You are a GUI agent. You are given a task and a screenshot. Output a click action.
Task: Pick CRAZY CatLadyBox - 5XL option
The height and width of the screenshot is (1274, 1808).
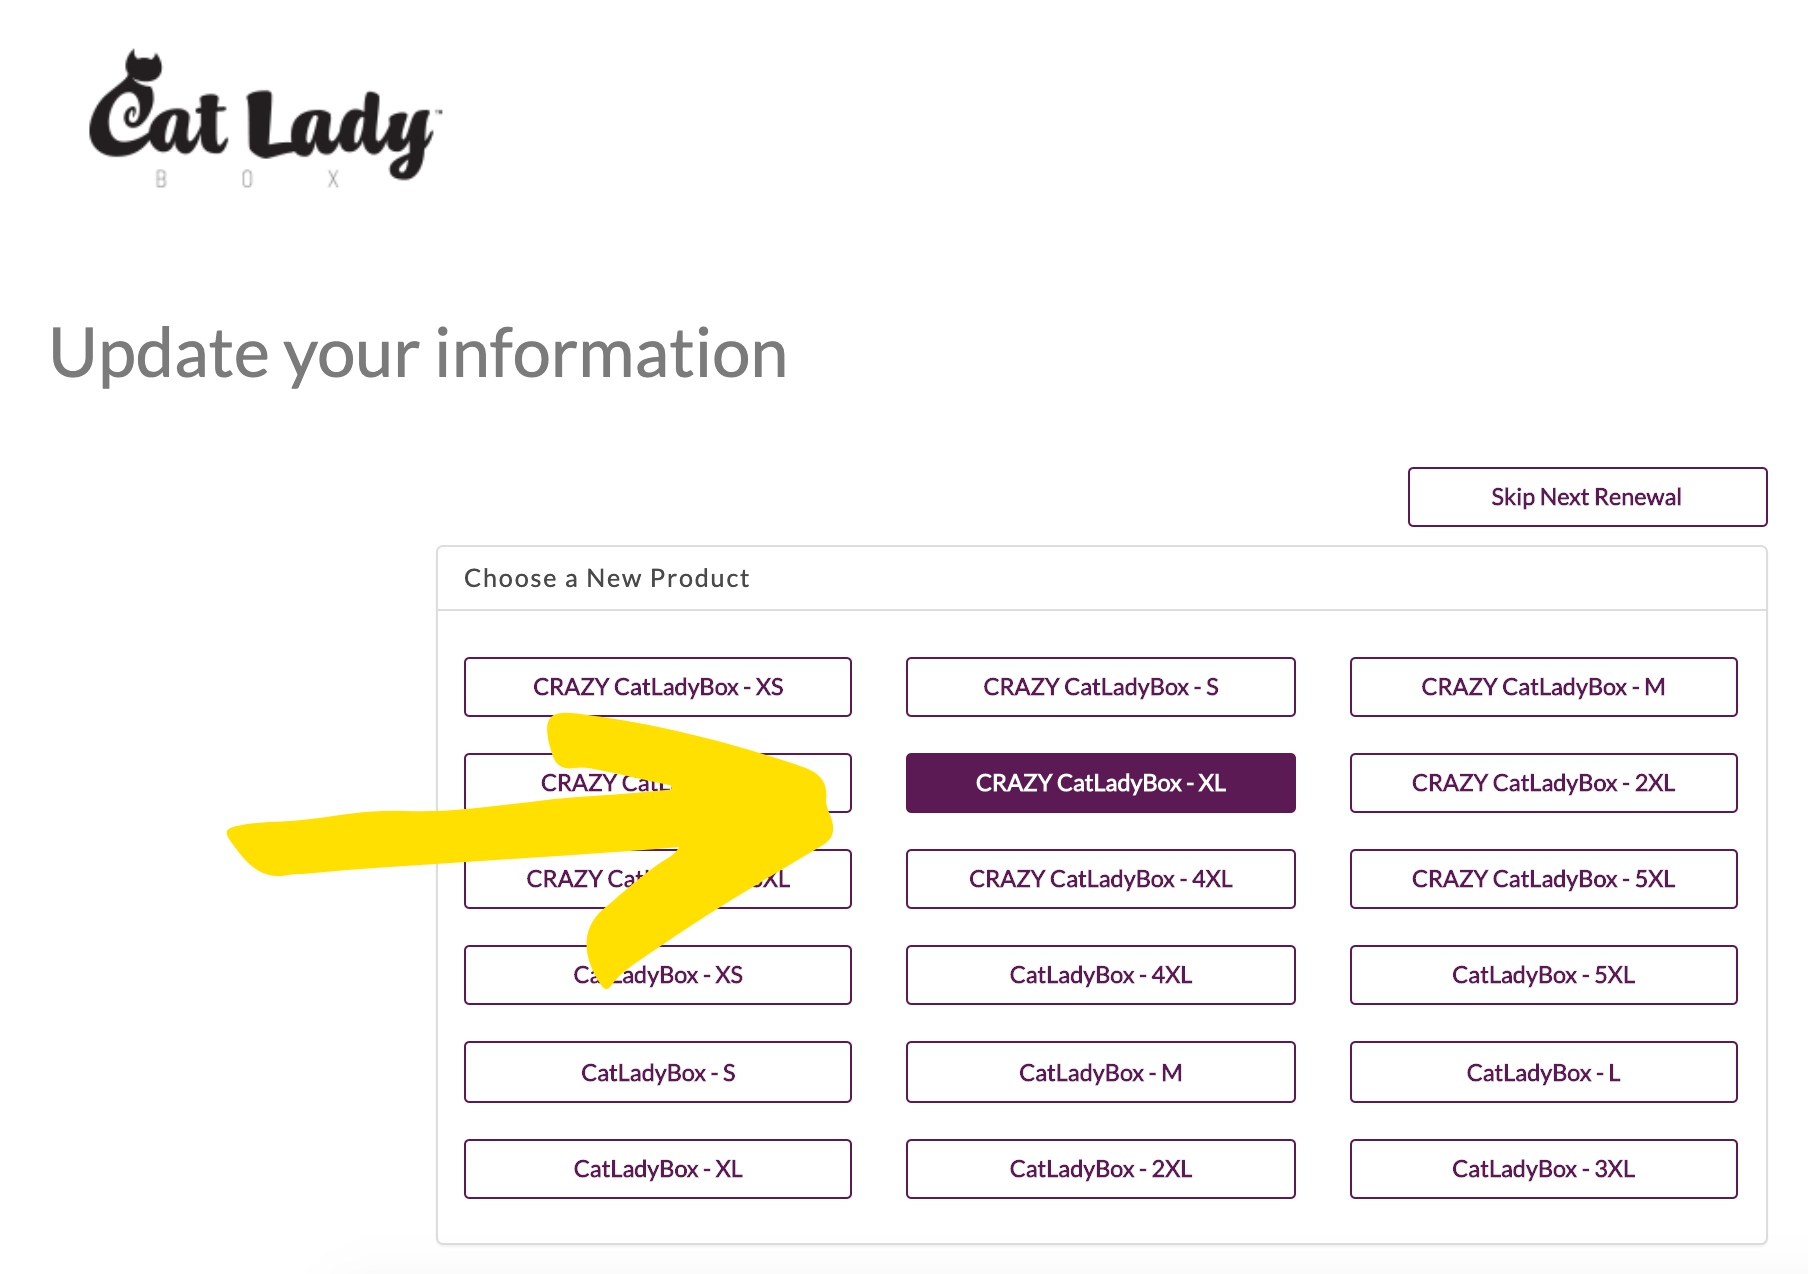(x=1543, y=879)
